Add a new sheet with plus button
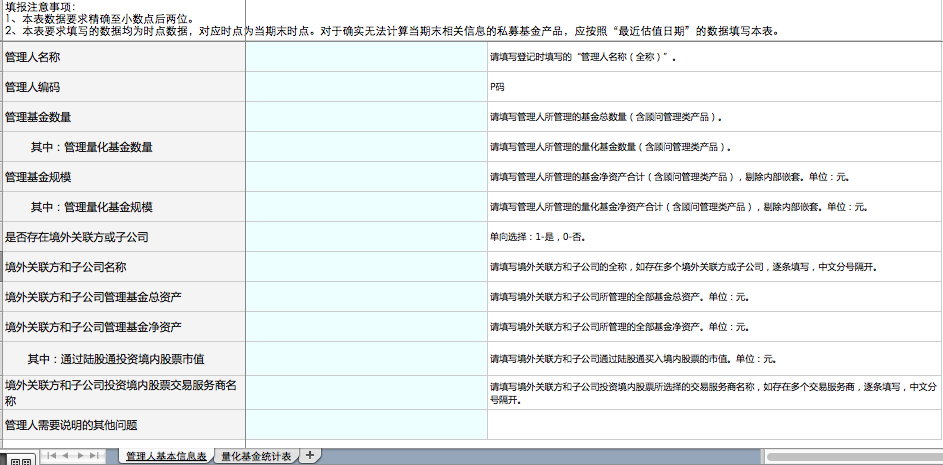This screenshot has width=943, height=465. click(310, 456)
